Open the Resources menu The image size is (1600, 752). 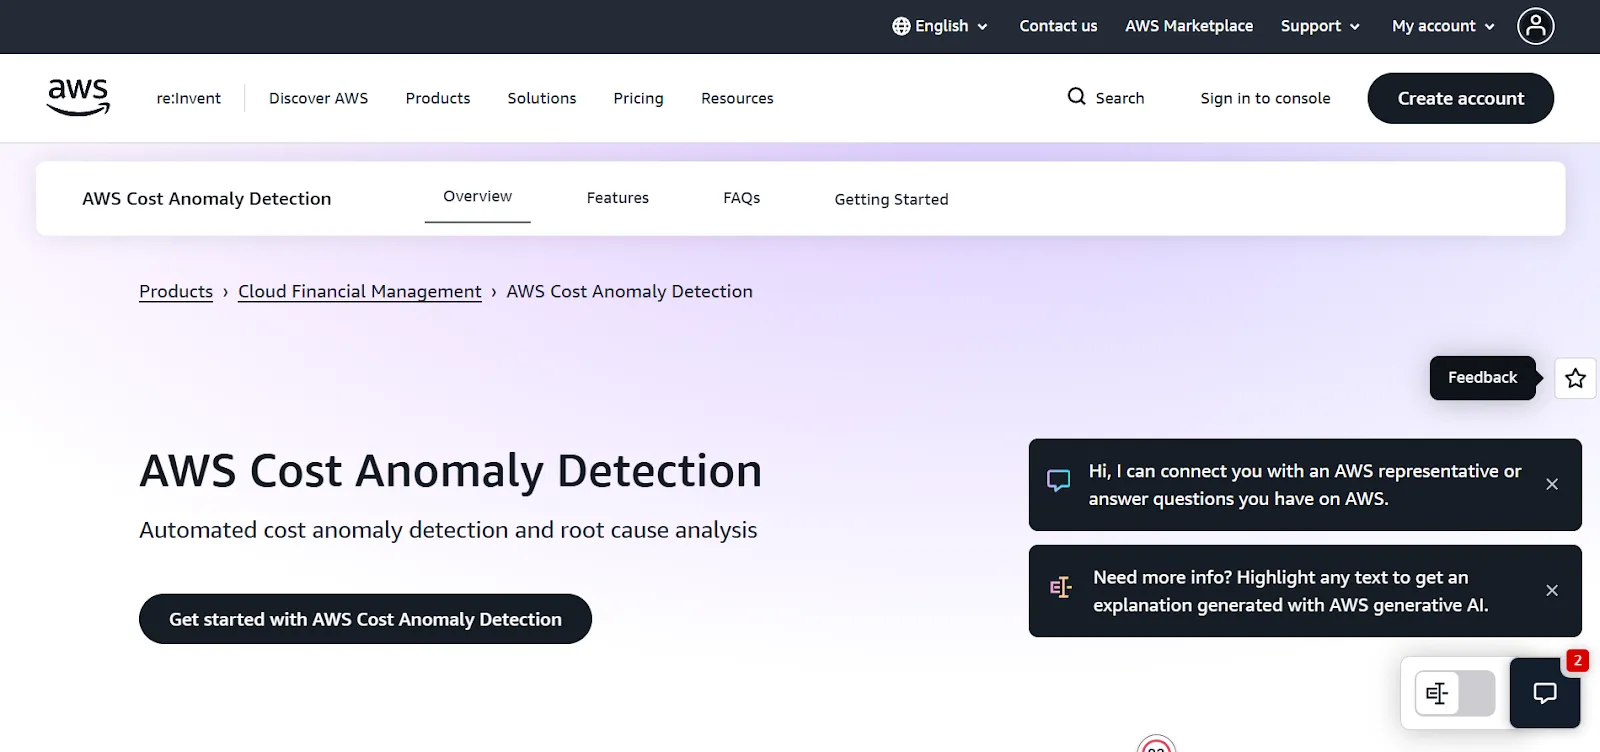pos(737,98)
